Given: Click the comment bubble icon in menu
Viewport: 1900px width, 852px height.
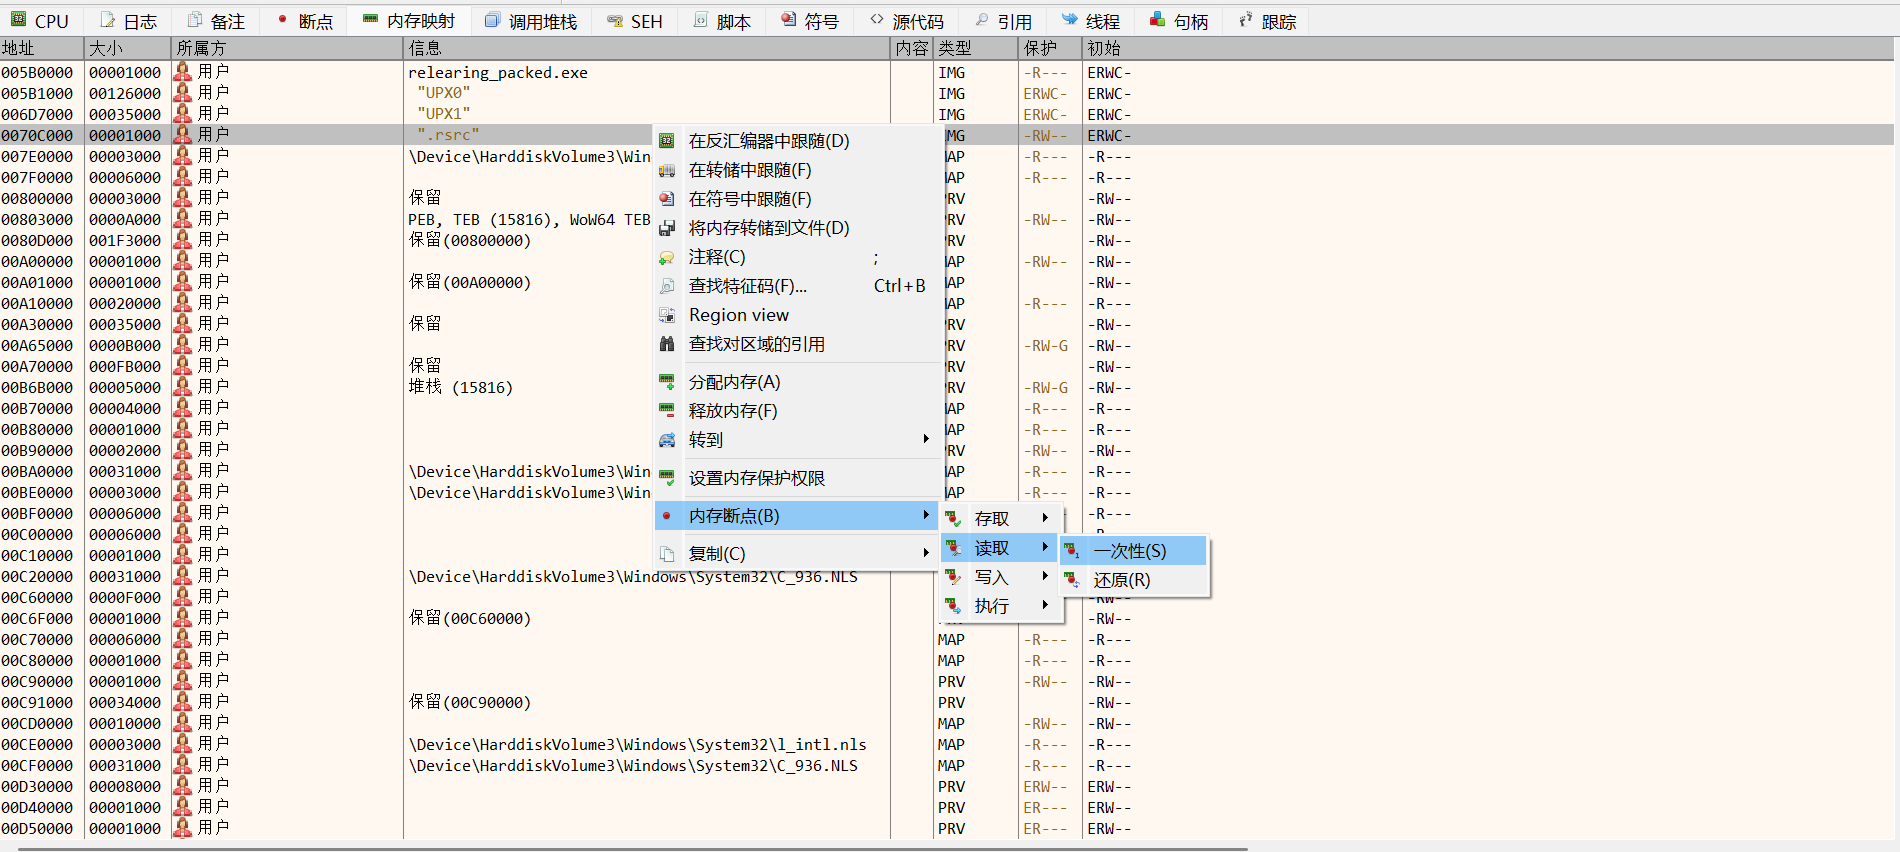Looking at the screenshot, I should [667, 258].
